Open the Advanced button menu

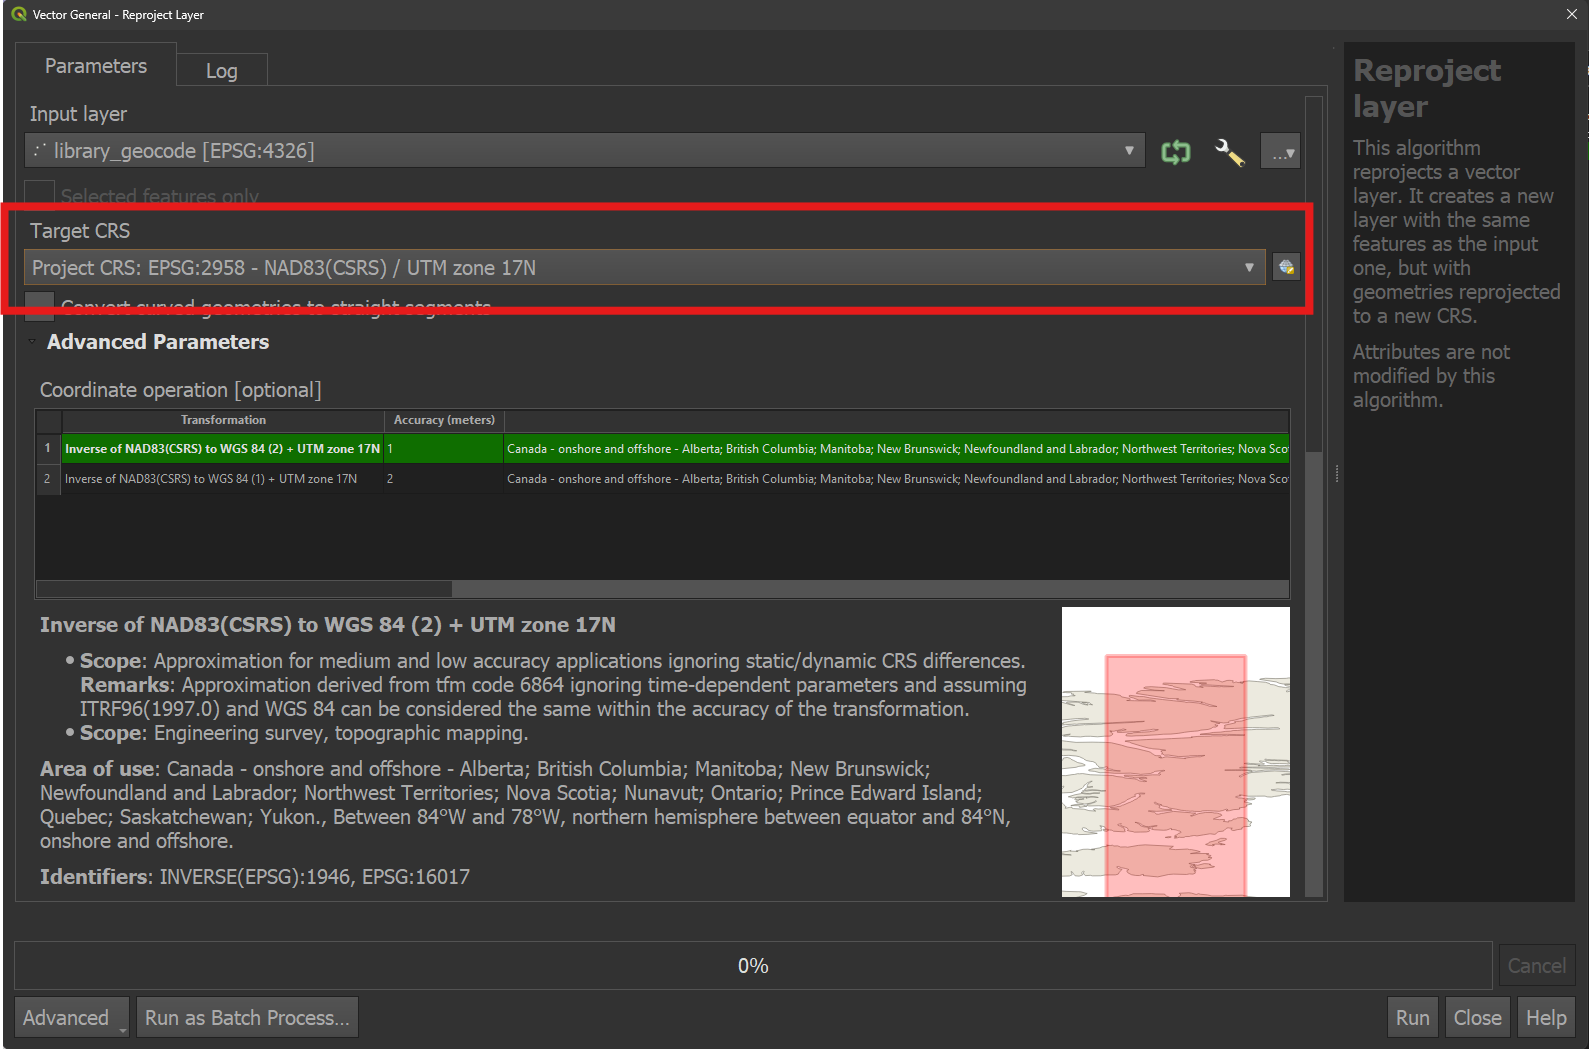click(x=72, y=1017)
